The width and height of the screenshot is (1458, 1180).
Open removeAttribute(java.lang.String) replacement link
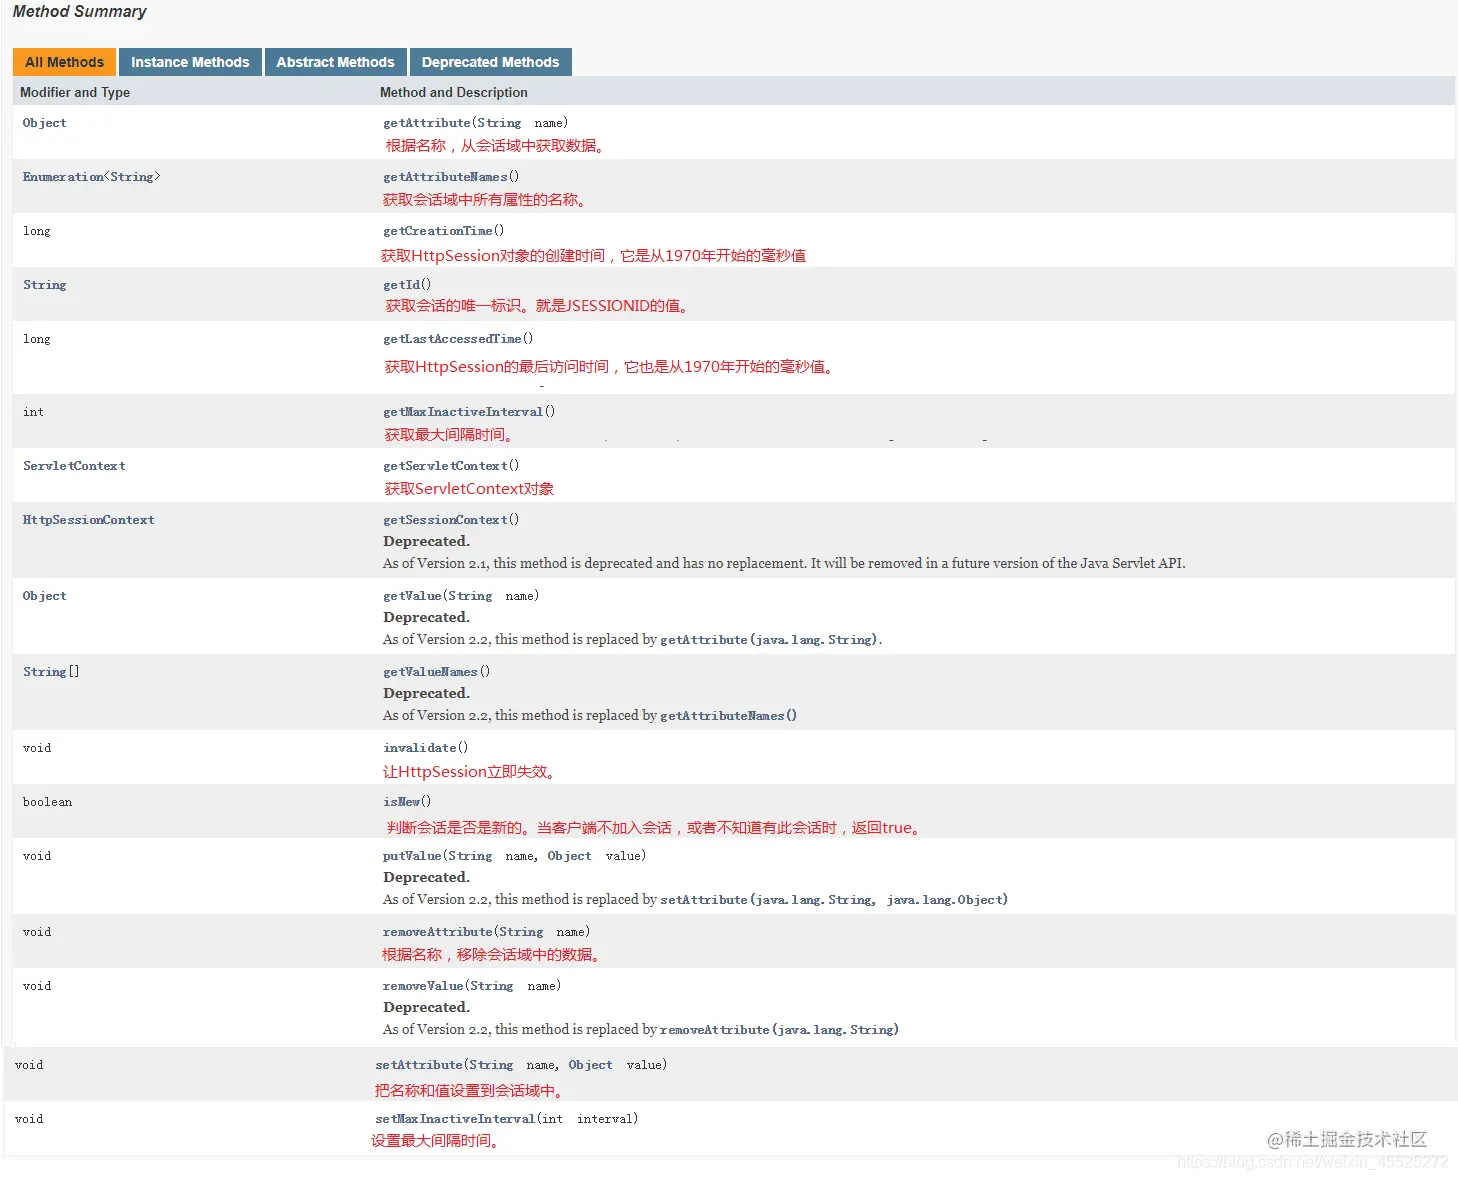pyautogui.click(x=779, y=1030)
